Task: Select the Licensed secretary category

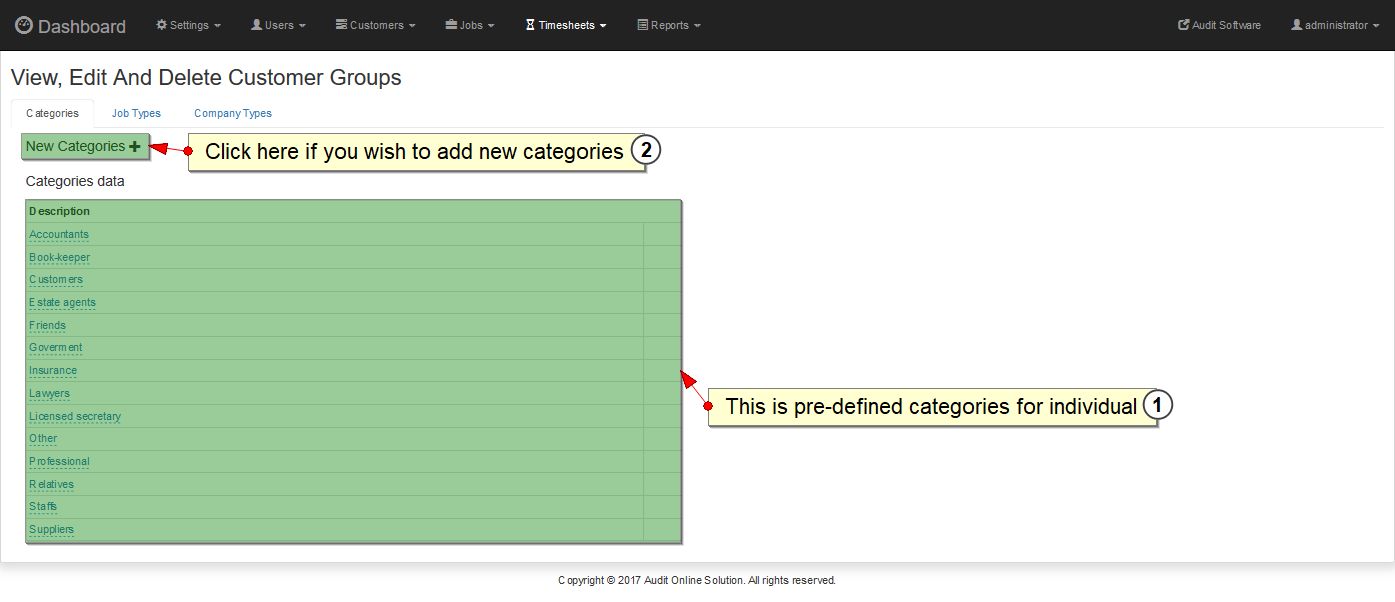Action: (75, 416)
